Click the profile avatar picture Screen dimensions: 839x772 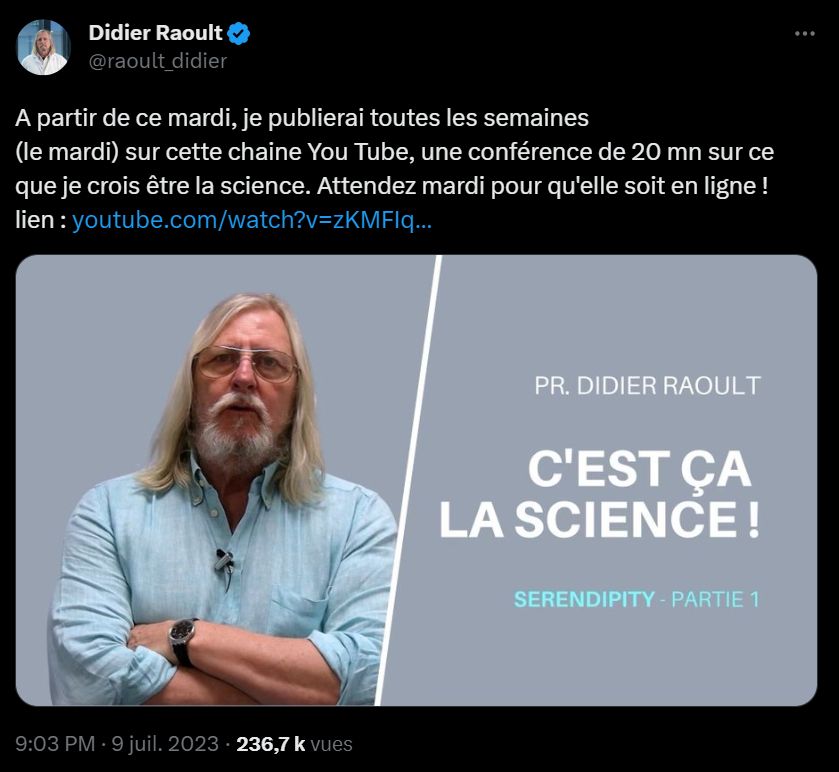coord(44,47)
